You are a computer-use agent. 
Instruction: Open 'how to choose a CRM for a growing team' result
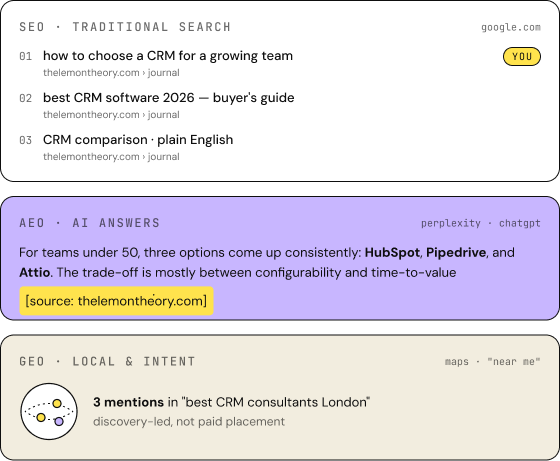click(168, 56)
